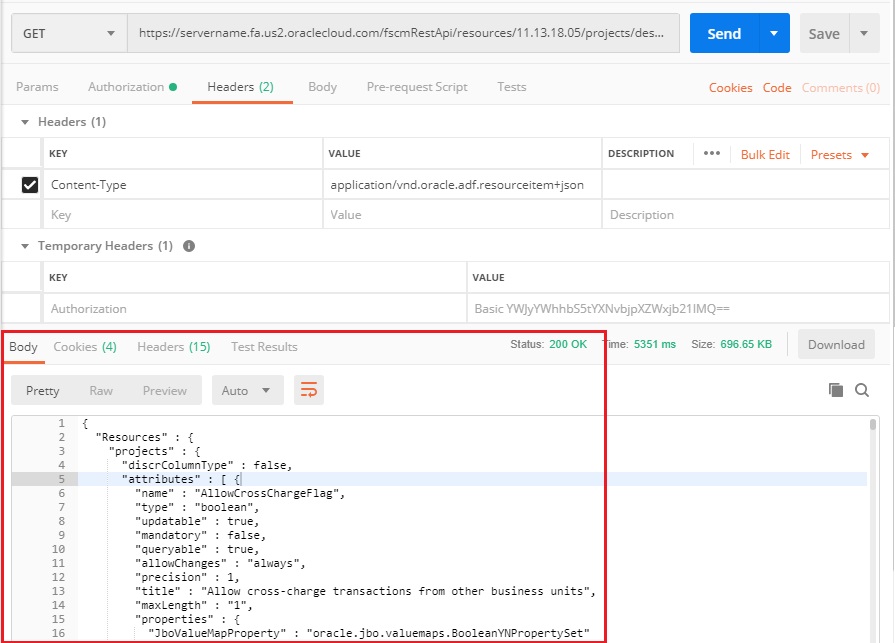Switch response view to Raw
Image resolution: width=895 pixels, height=643 pixels.
pyautogui.click(x=100, y=391)
